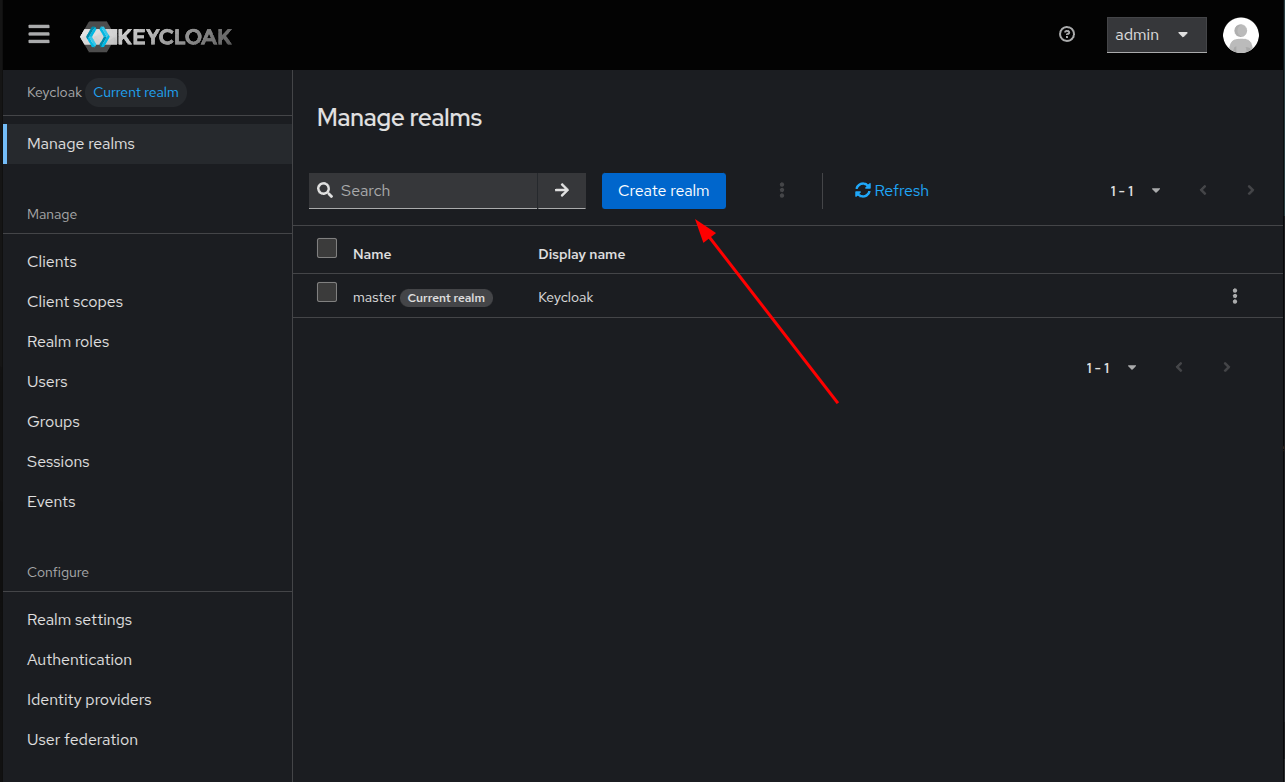Toggle the hamburger sidebar menu
Screen dimensions: 1285x782
pos(39,35)
